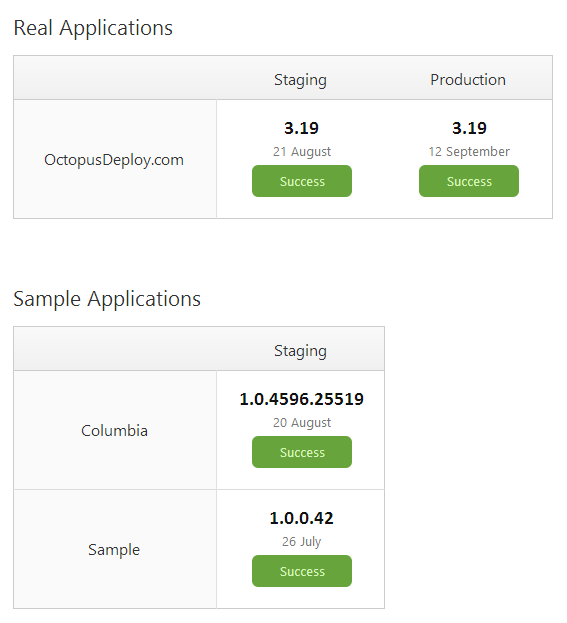Click the 20 August deployment date
Screen dimensions: 567x623
pos(302,423)
